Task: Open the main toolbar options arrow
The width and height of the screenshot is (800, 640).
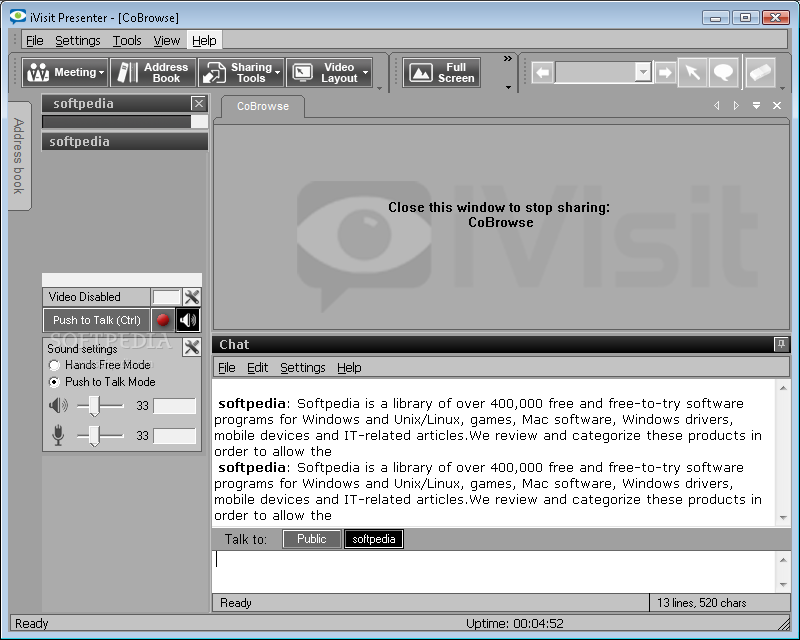Action: click(x=379, y=88)
